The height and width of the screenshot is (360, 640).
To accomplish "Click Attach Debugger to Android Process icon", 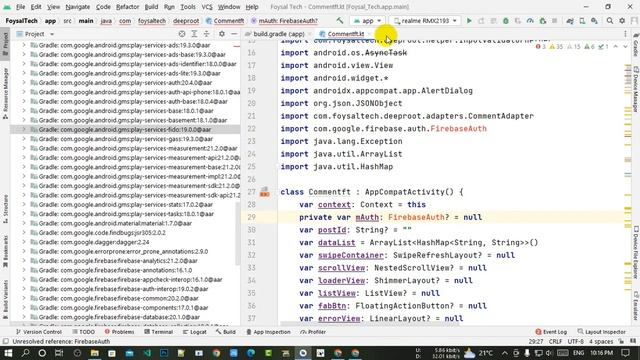I will point(542,20).
